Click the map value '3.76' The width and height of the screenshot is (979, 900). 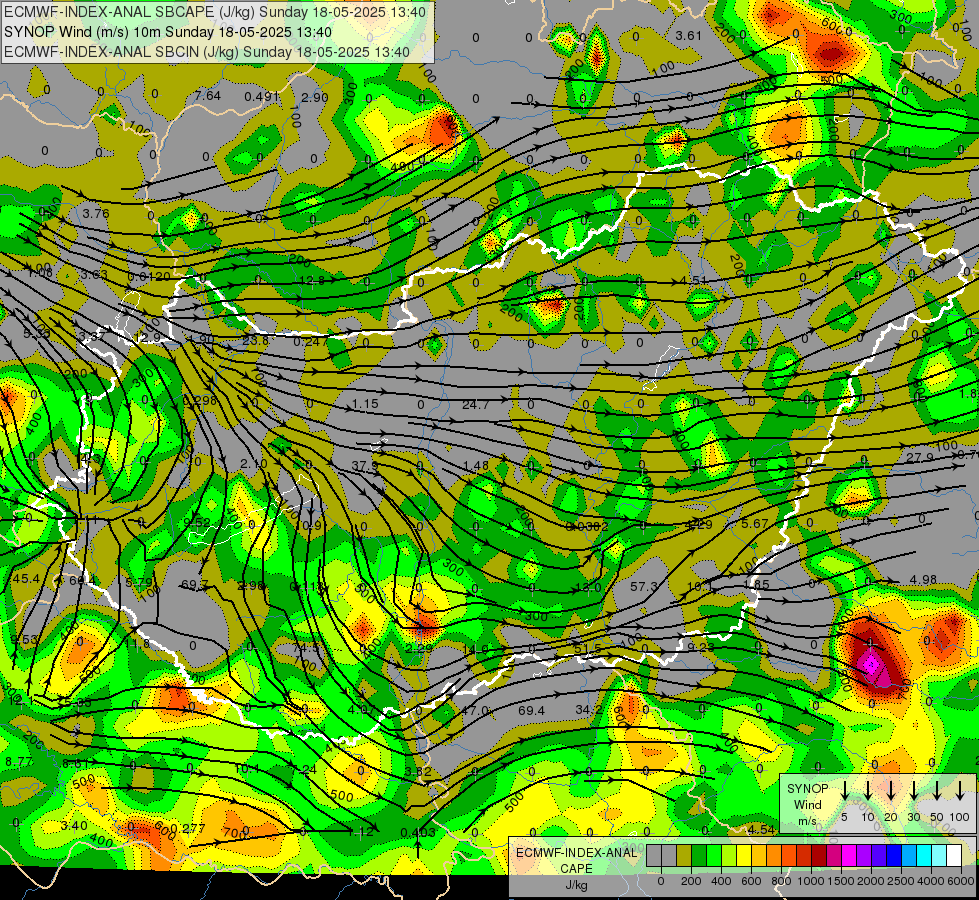click(x=96, y=214)
